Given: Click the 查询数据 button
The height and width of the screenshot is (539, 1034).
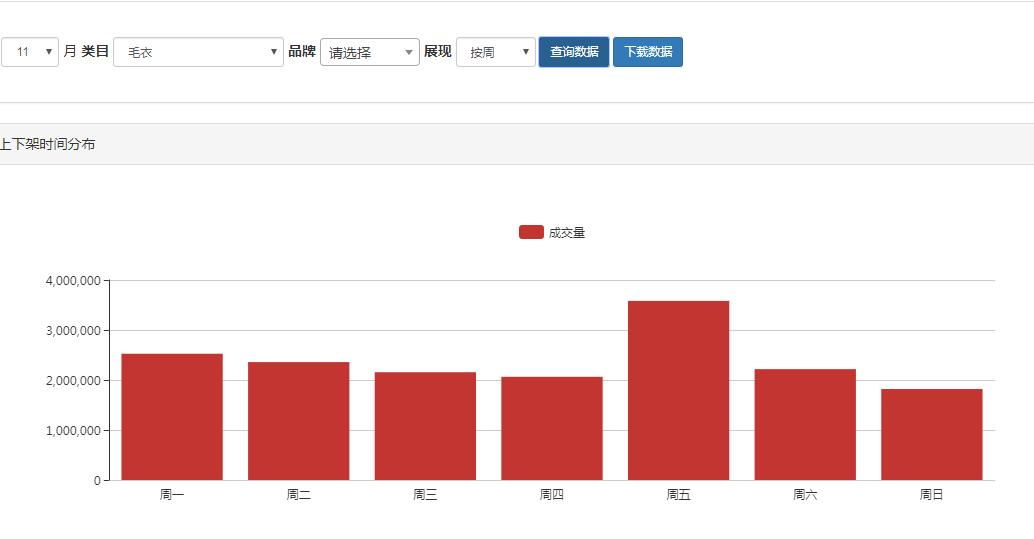Looking at the screenshot, I should (x=574, y=52).
